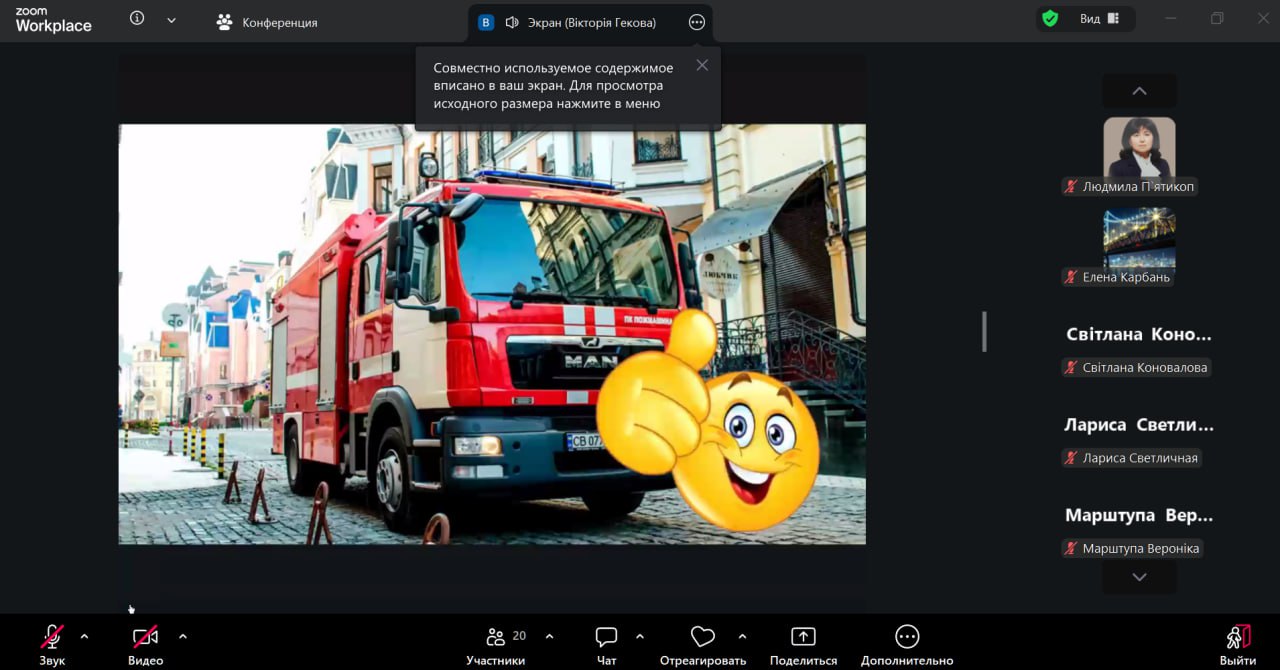
Task: Expand the arrow next to Участники
Action: (549, 636)
